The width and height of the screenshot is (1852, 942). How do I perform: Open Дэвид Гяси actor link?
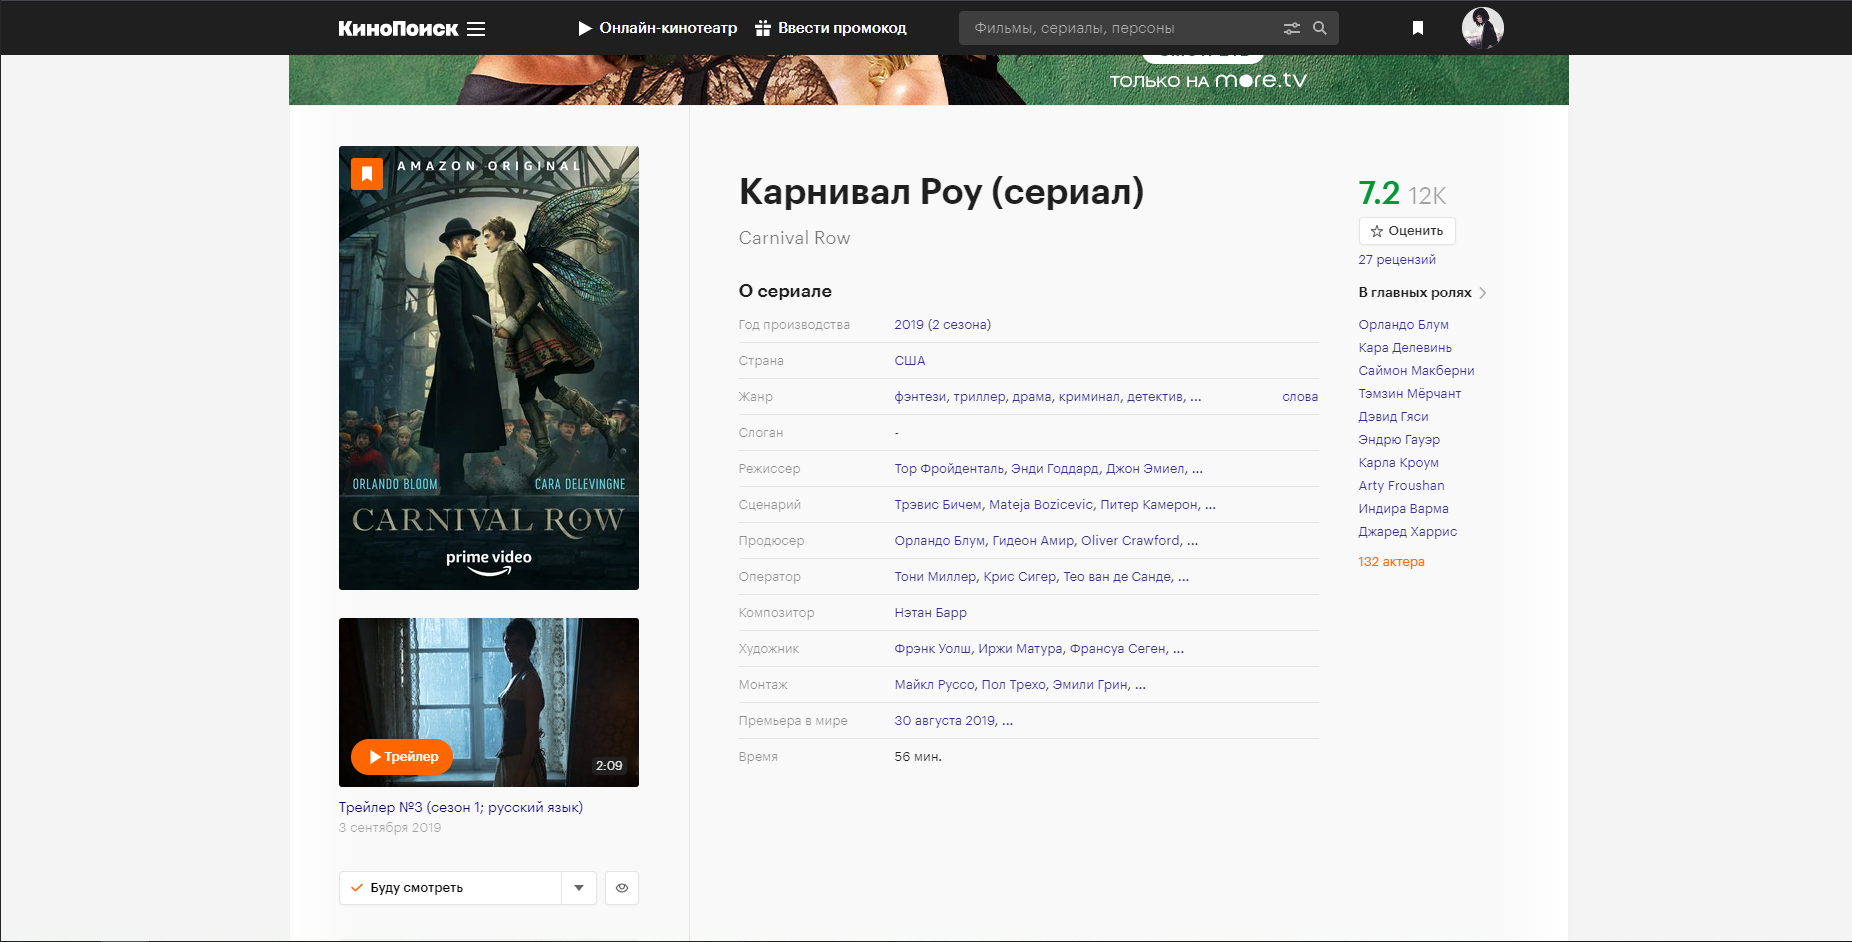point(1393,417)
